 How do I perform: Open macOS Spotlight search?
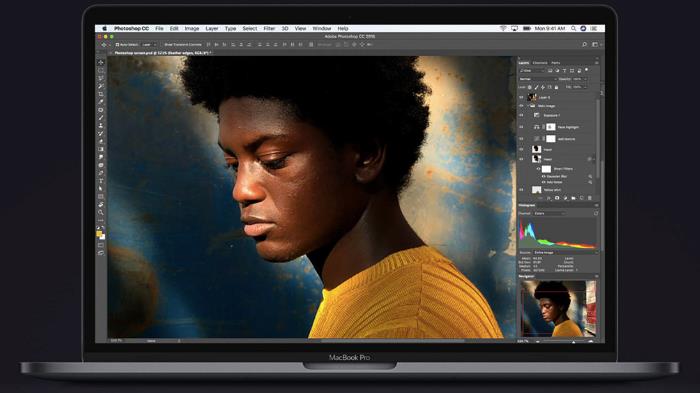pyautogui.click(x=573, y=28)
